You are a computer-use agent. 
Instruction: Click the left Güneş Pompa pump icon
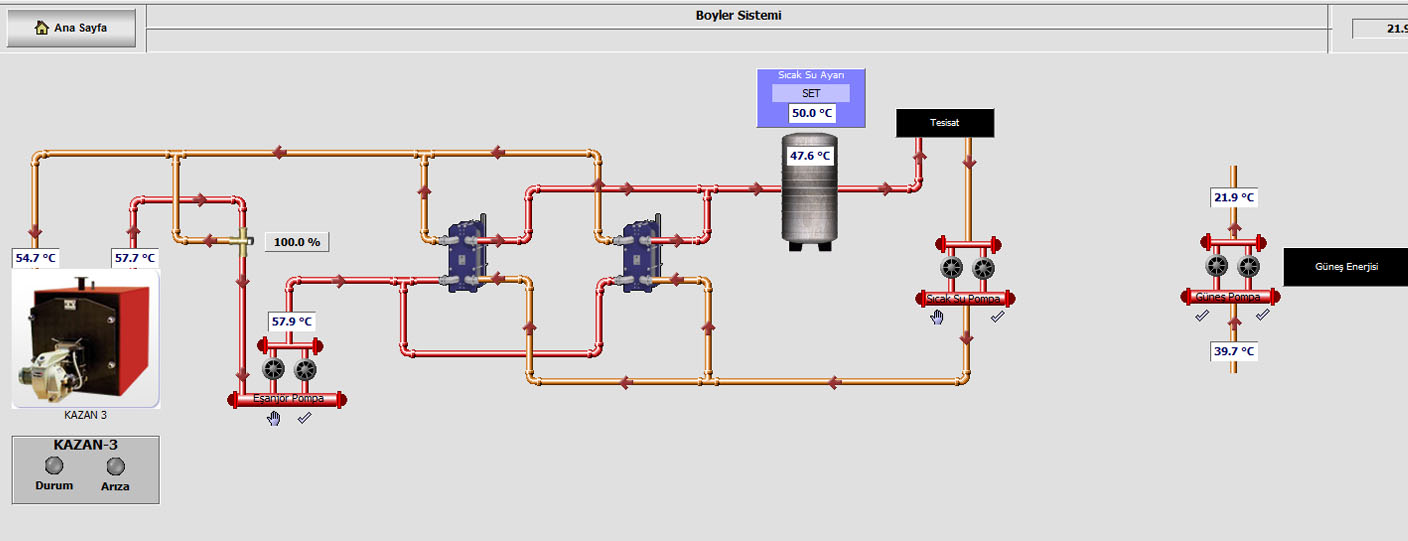point(1217,267)
